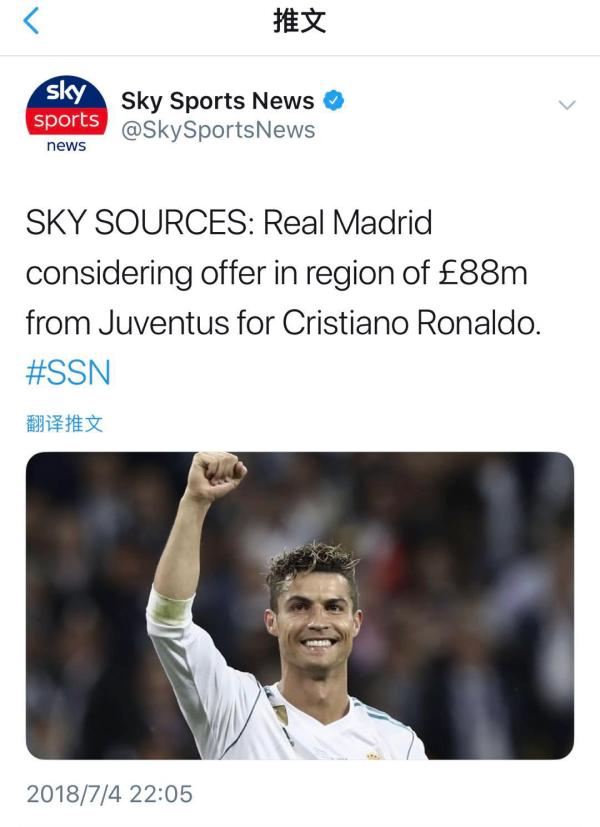This screenshot has width=600, height=827.
Task: Tap the blue 'sky' part of the logo
Action: click(x=66, y=92)
